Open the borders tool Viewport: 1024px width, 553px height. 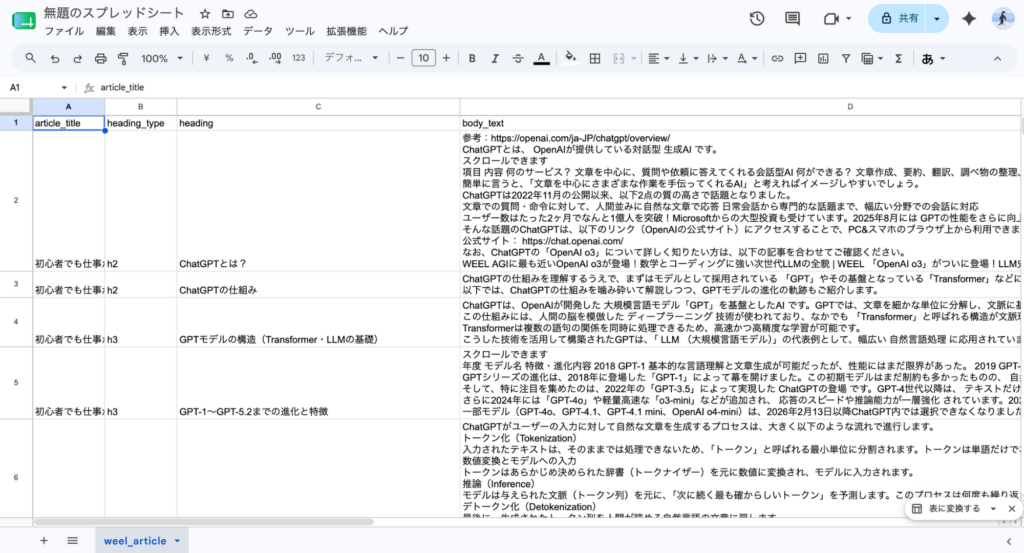(x=594, y=58)
